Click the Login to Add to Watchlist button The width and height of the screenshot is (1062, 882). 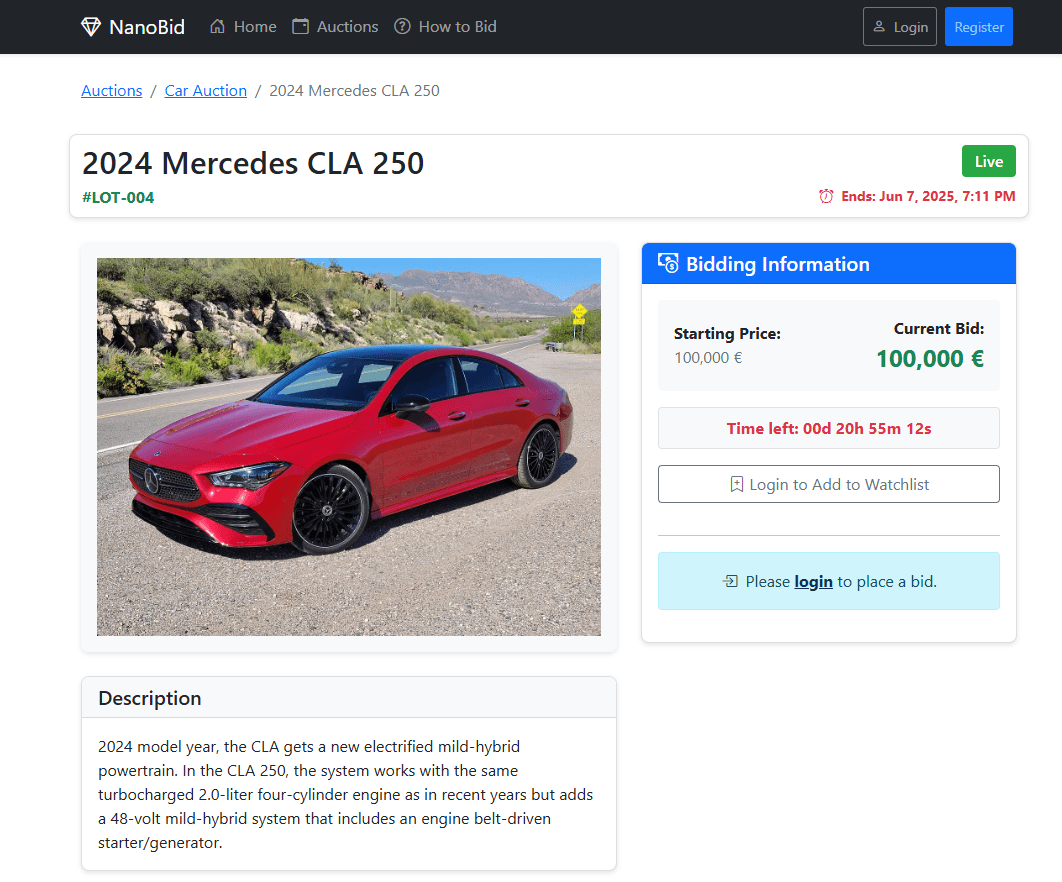828,483
